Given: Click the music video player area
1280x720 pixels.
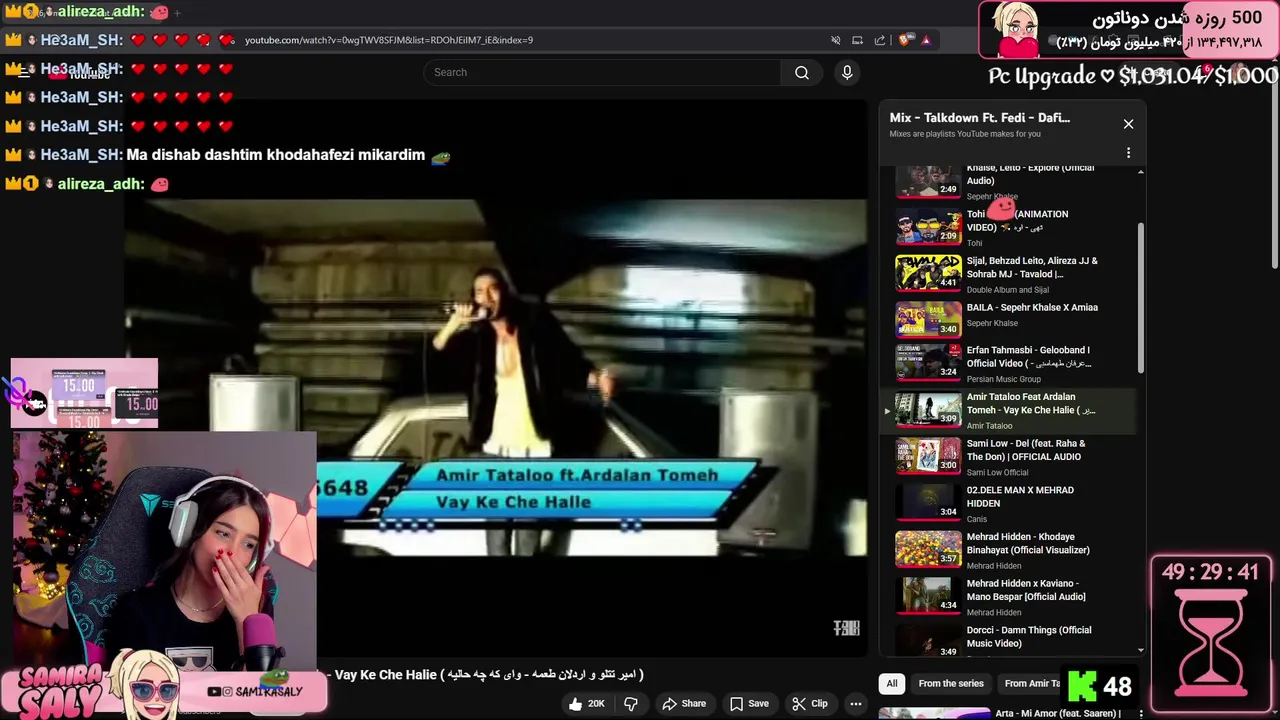Looking at the screenshot, I should point(495,378).
